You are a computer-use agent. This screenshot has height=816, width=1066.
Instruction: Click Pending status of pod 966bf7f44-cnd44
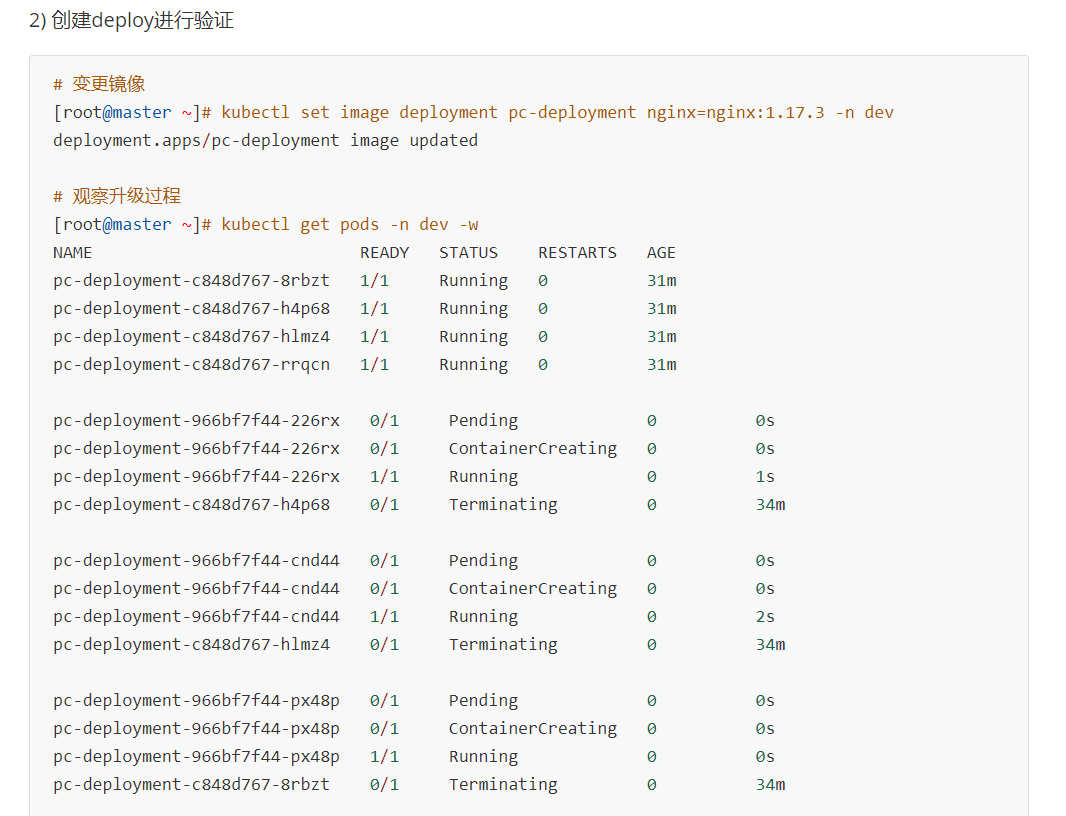(483, 561)
